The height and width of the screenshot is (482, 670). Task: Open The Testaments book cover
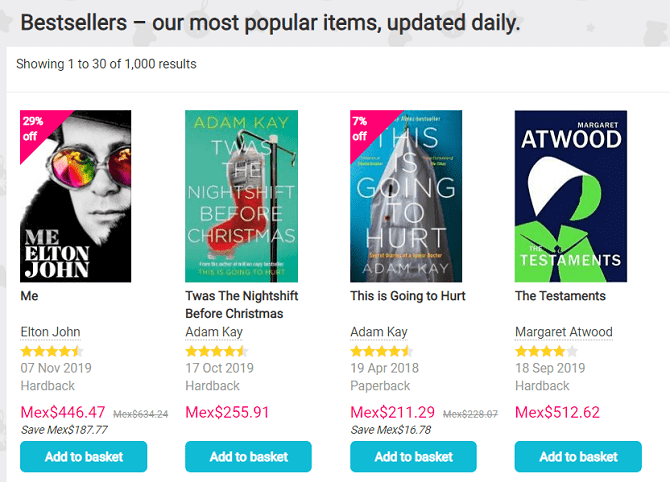coord(571,196)
